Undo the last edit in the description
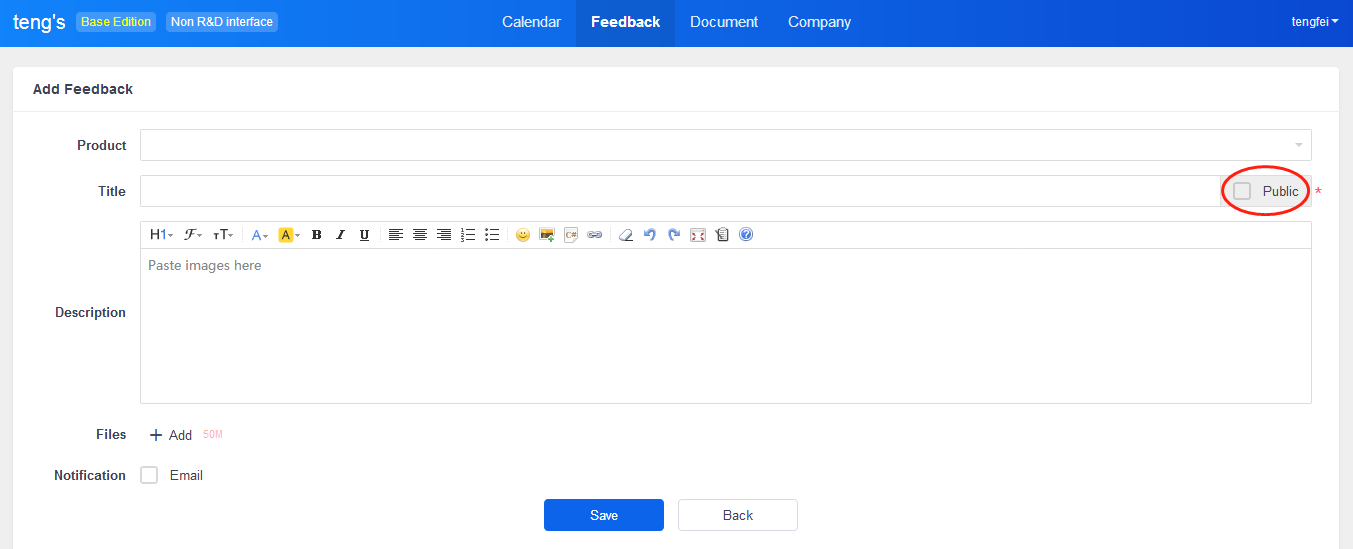 [650, 235]
